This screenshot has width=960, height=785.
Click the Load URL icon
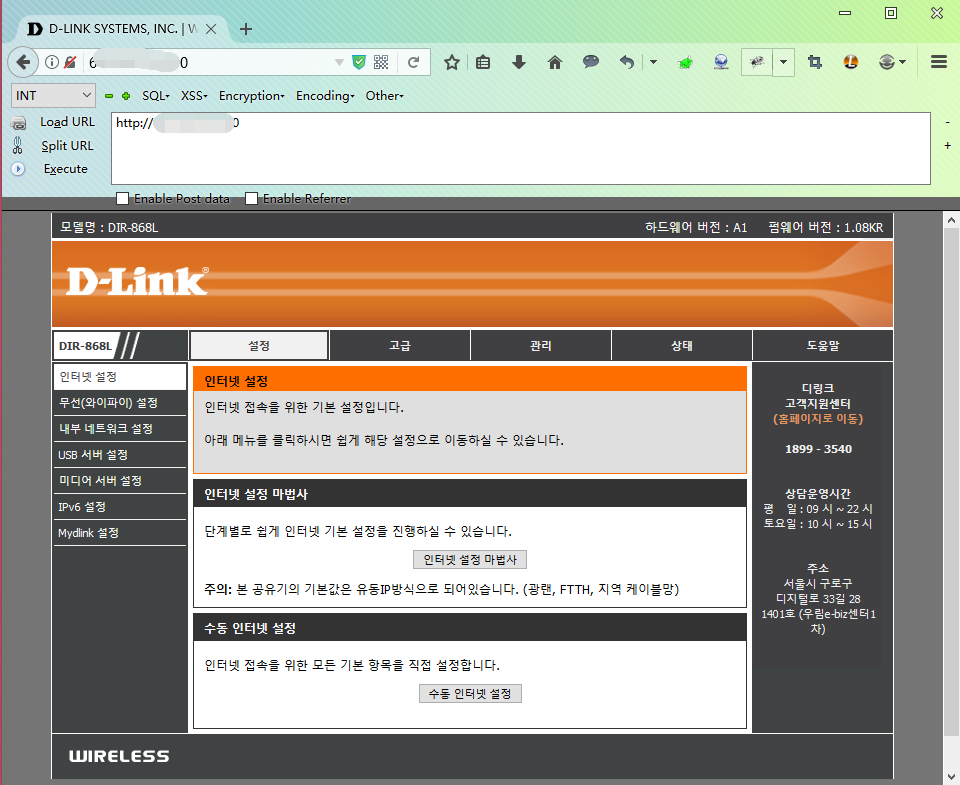point(19,123)
